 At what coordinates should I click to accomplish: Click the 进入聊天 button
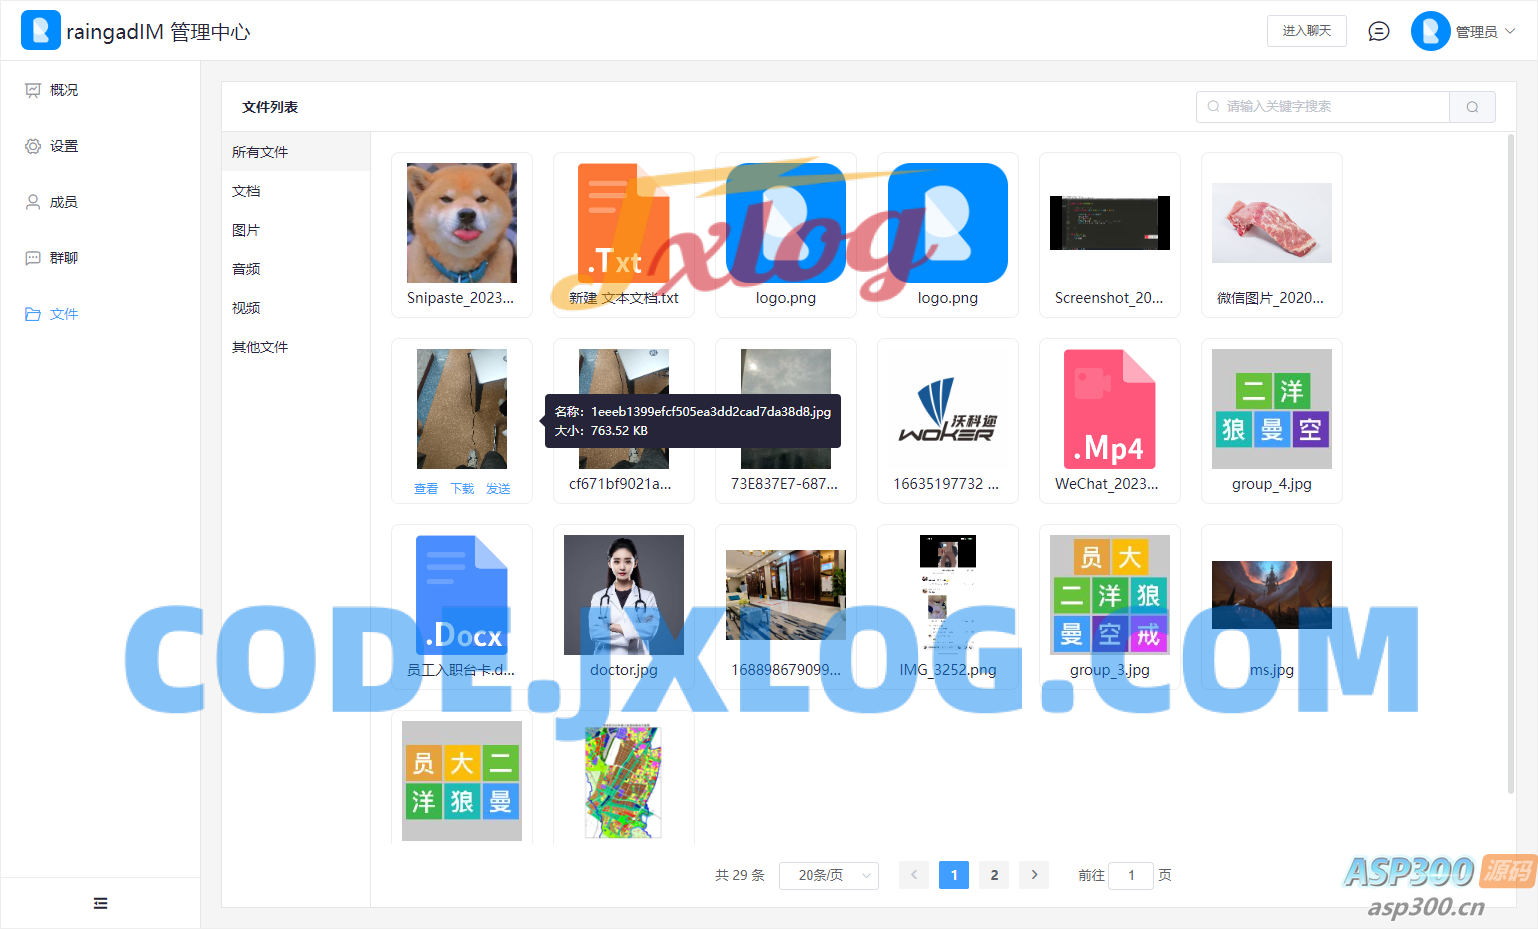pyautogui.click(x=1306, y=31)
